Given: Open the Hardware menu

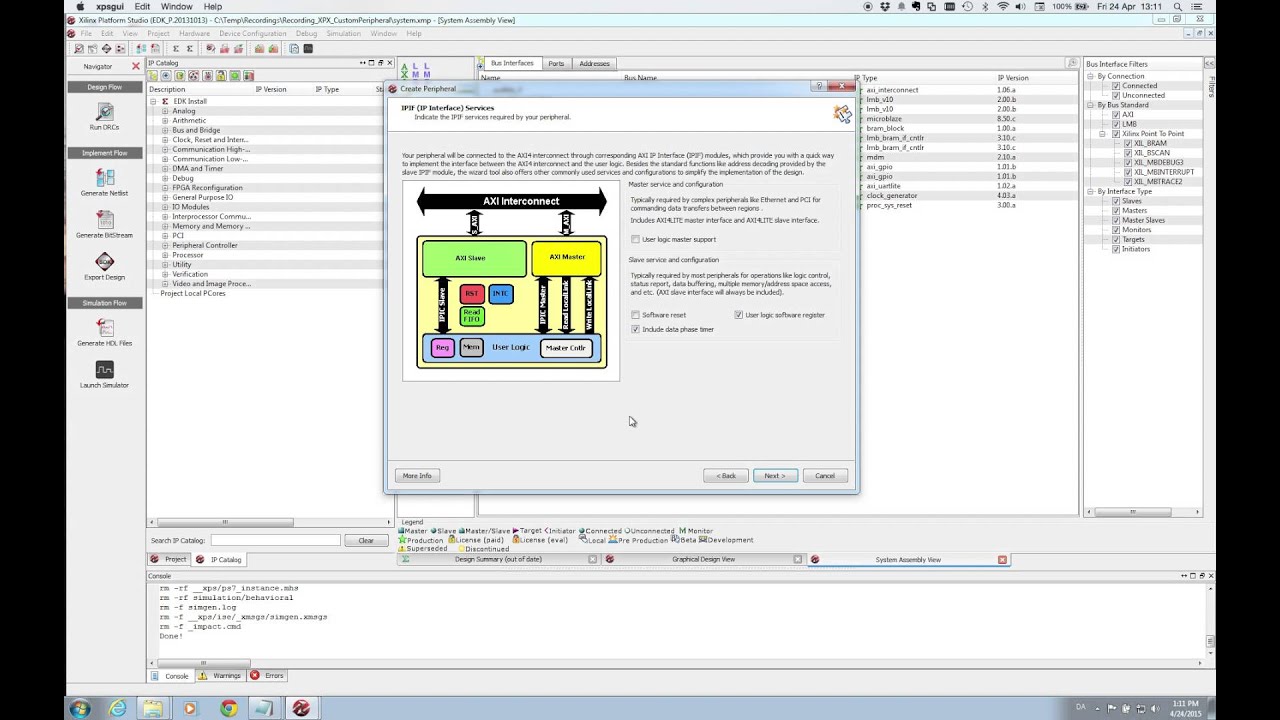Looking at the screenshot, I should click(194, 33).
